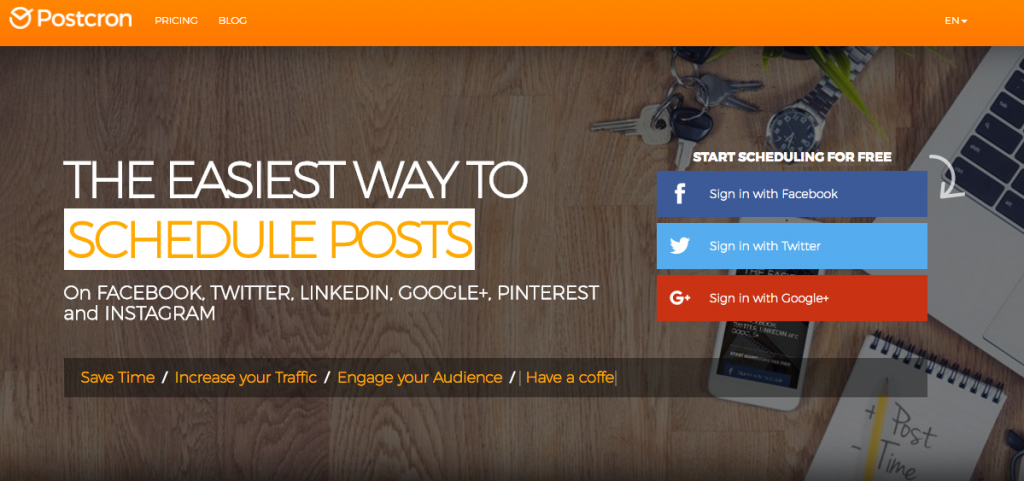This screenshot has width=1024, height=481.
Task: Open the EN language selector
Action: click(955, 20)
